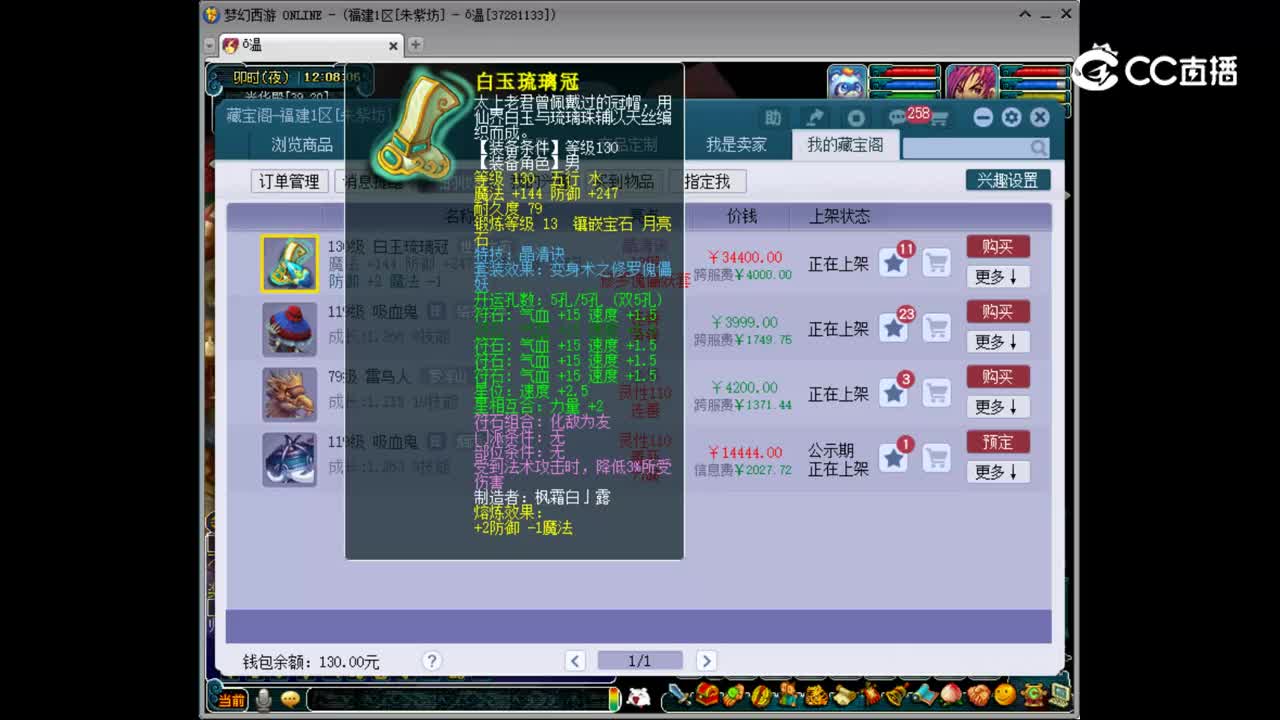Click the pink-haired character portrait

click(x=972, y=82)
